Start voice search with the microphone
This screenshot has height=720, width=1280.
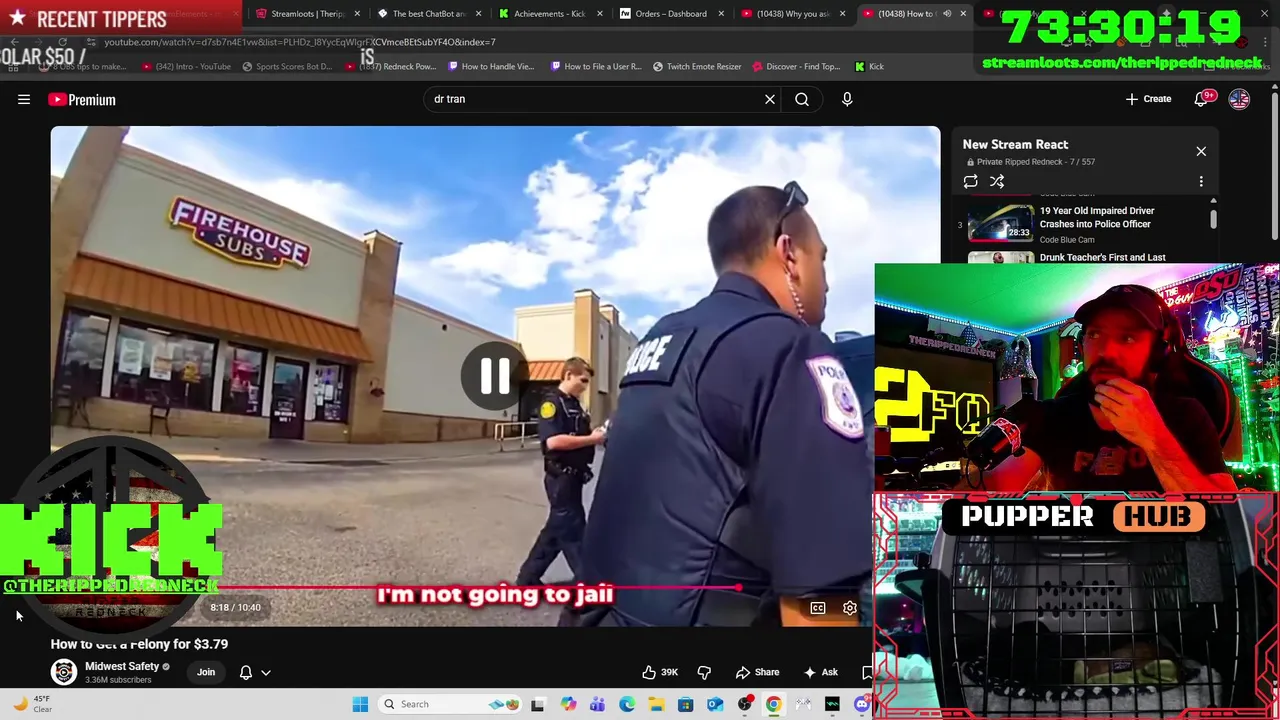pos(847,99)
